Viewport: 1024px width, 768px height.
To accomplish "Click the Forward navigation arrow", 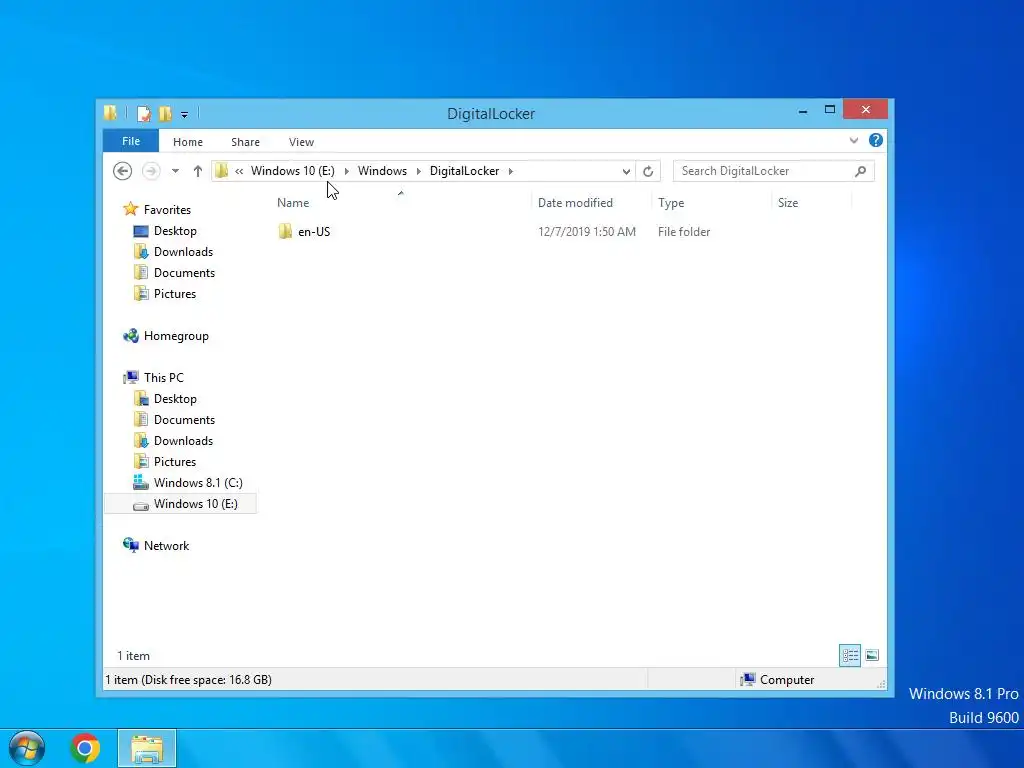I will [151, 171].
